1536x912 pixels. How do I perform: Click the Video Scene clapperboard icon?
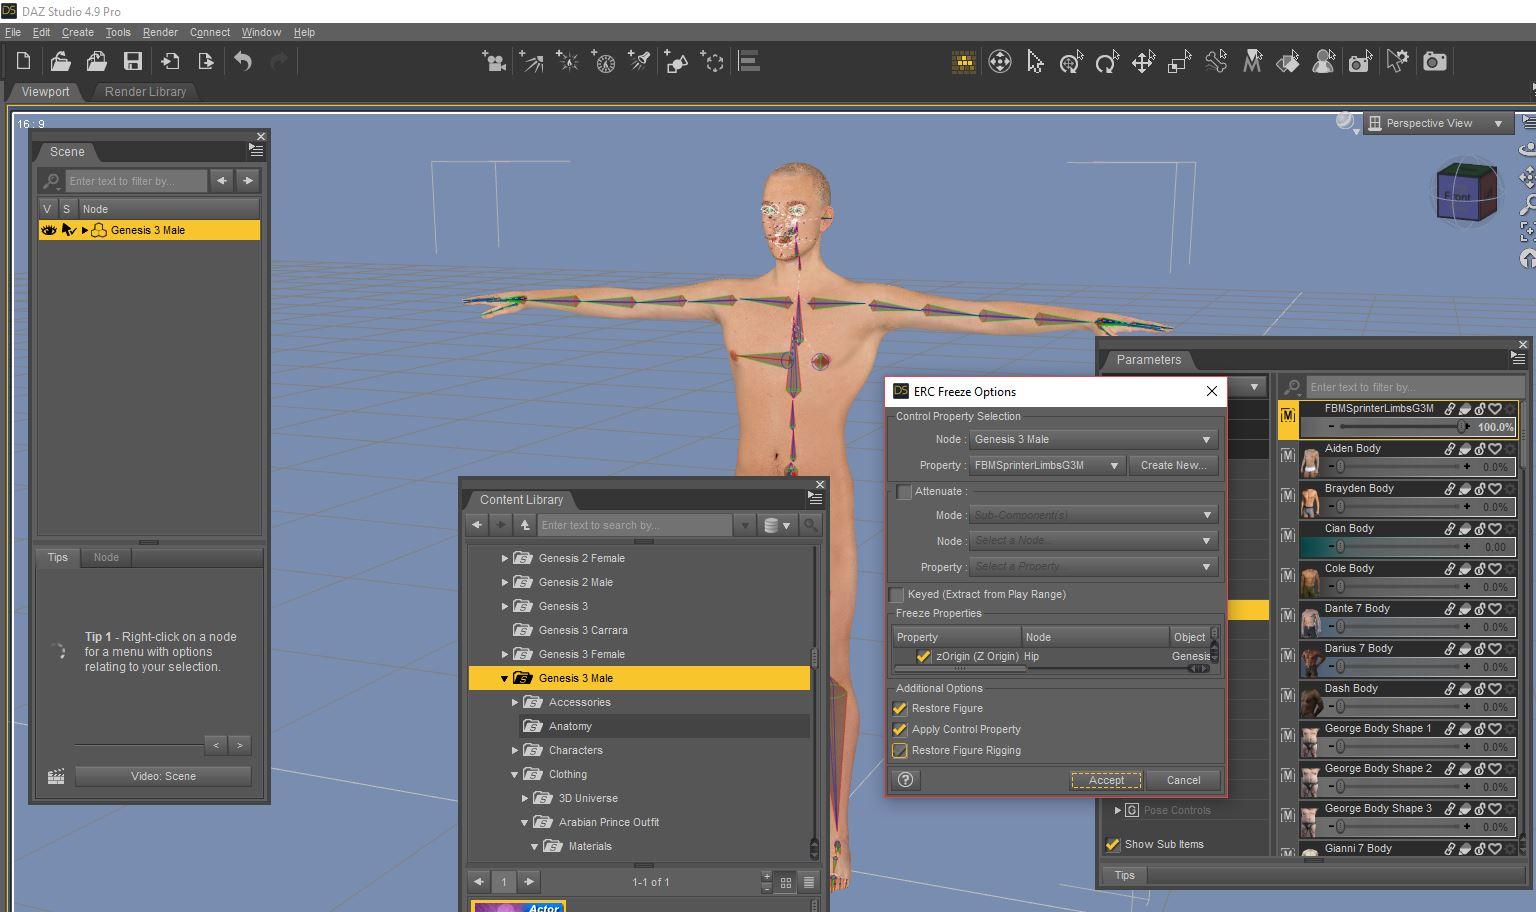(56, 776)
